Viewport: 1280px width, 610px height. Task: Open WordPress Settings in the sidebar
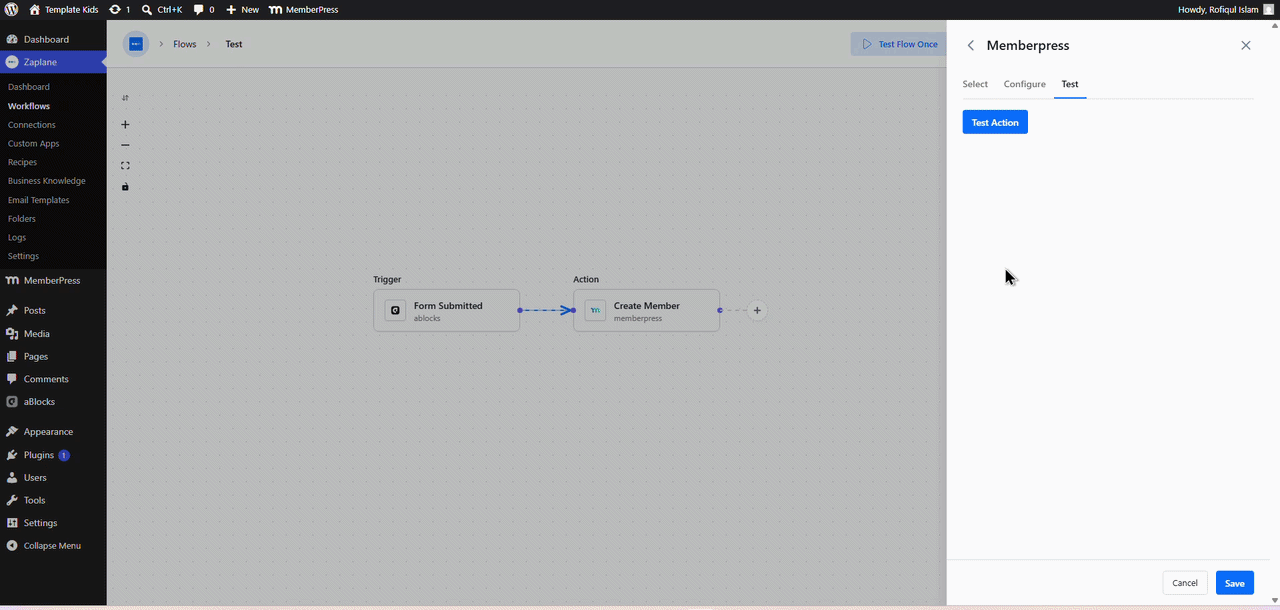(x=53, y=523)
